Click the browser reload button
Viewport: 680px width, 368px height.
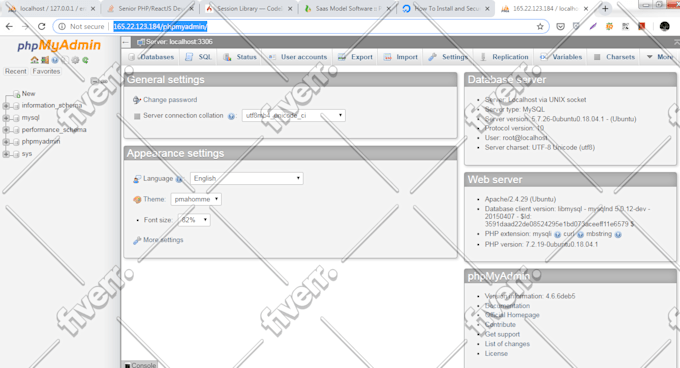click(x=42, y=26)
